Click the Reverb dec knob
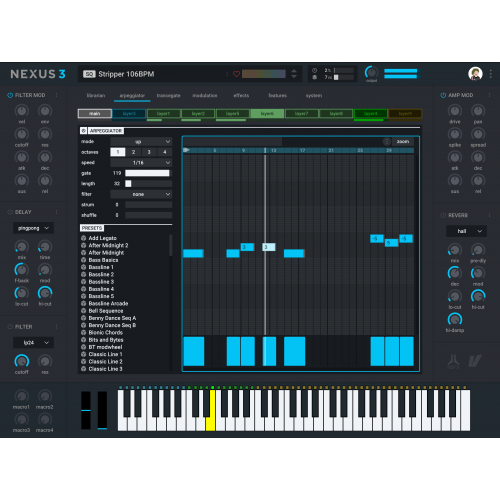The width and height of the screenshot is (500, 500). pyautogui.click(x=455, y=273)
